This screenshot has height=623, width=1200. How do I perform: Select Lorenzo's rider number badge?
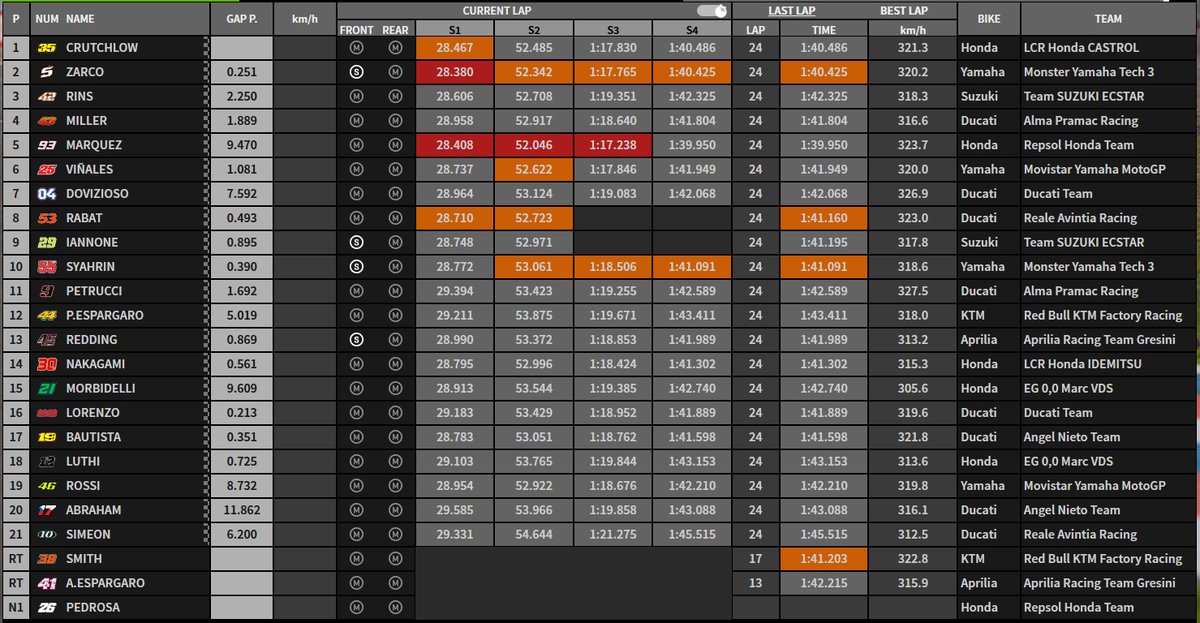coord(45,412)
